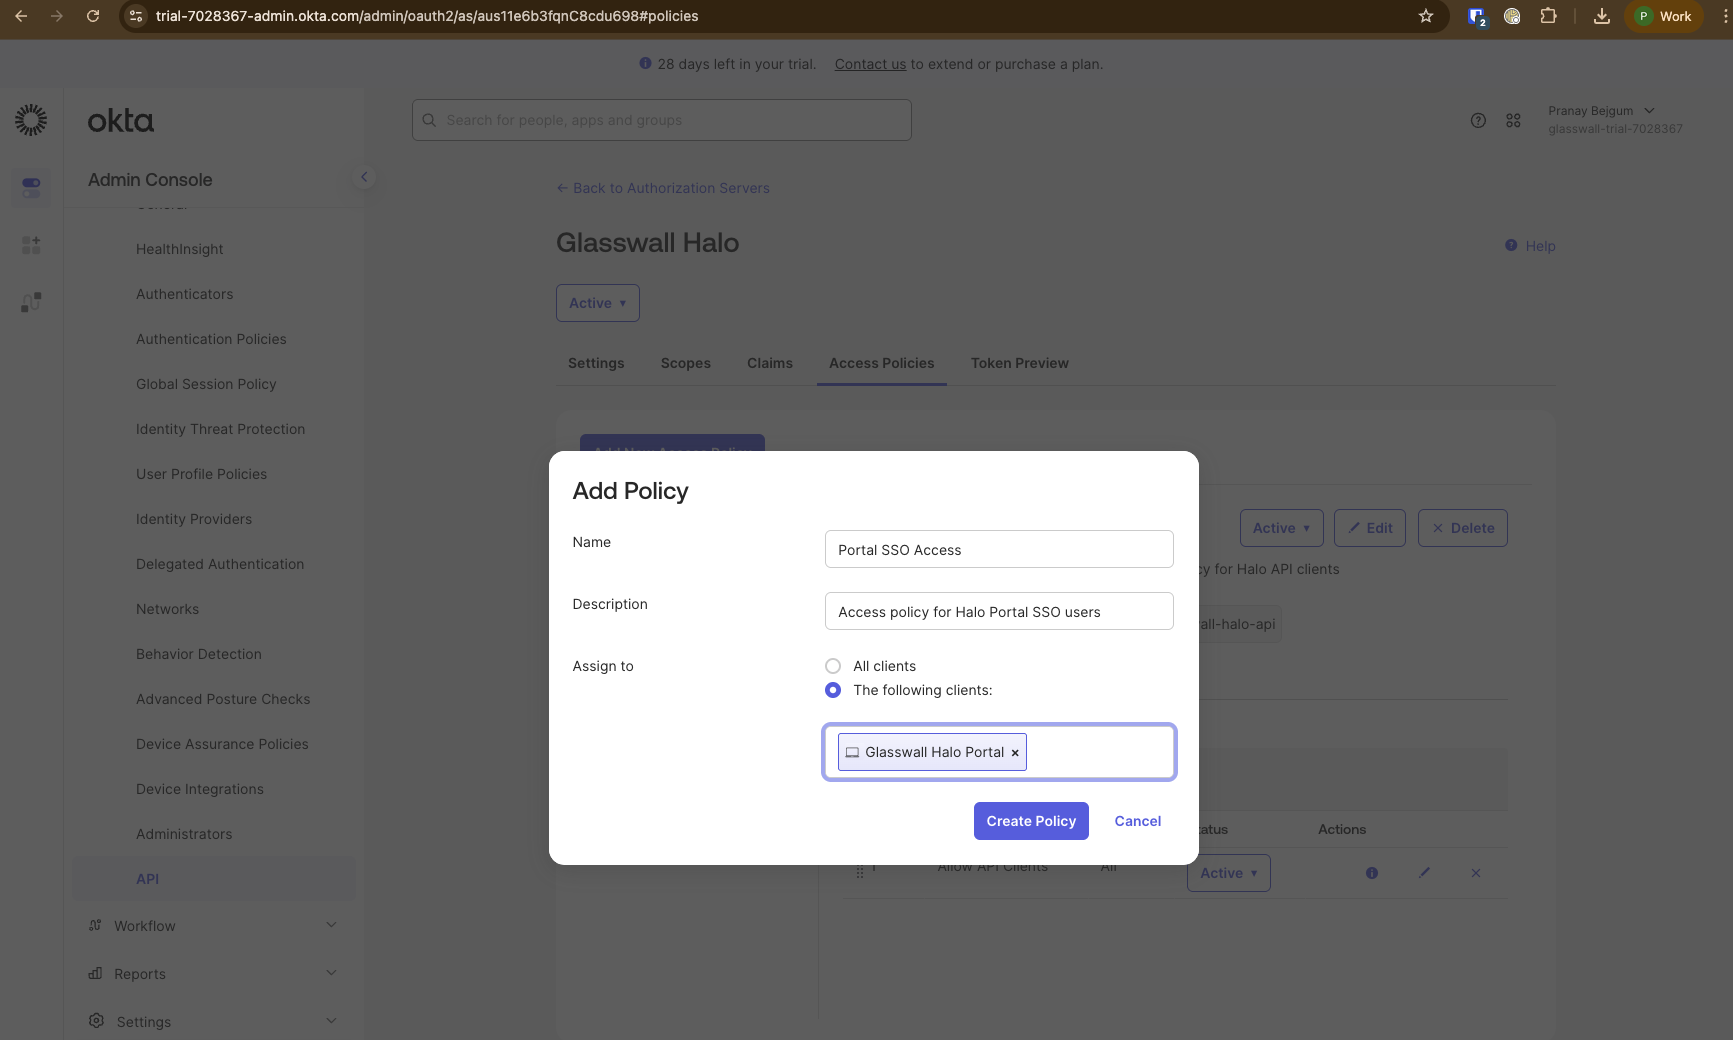The width and height of the screenshot is (1733, 1040).
Task: Click the delete X icon in rule row
Action: [x=1476, y=873]
